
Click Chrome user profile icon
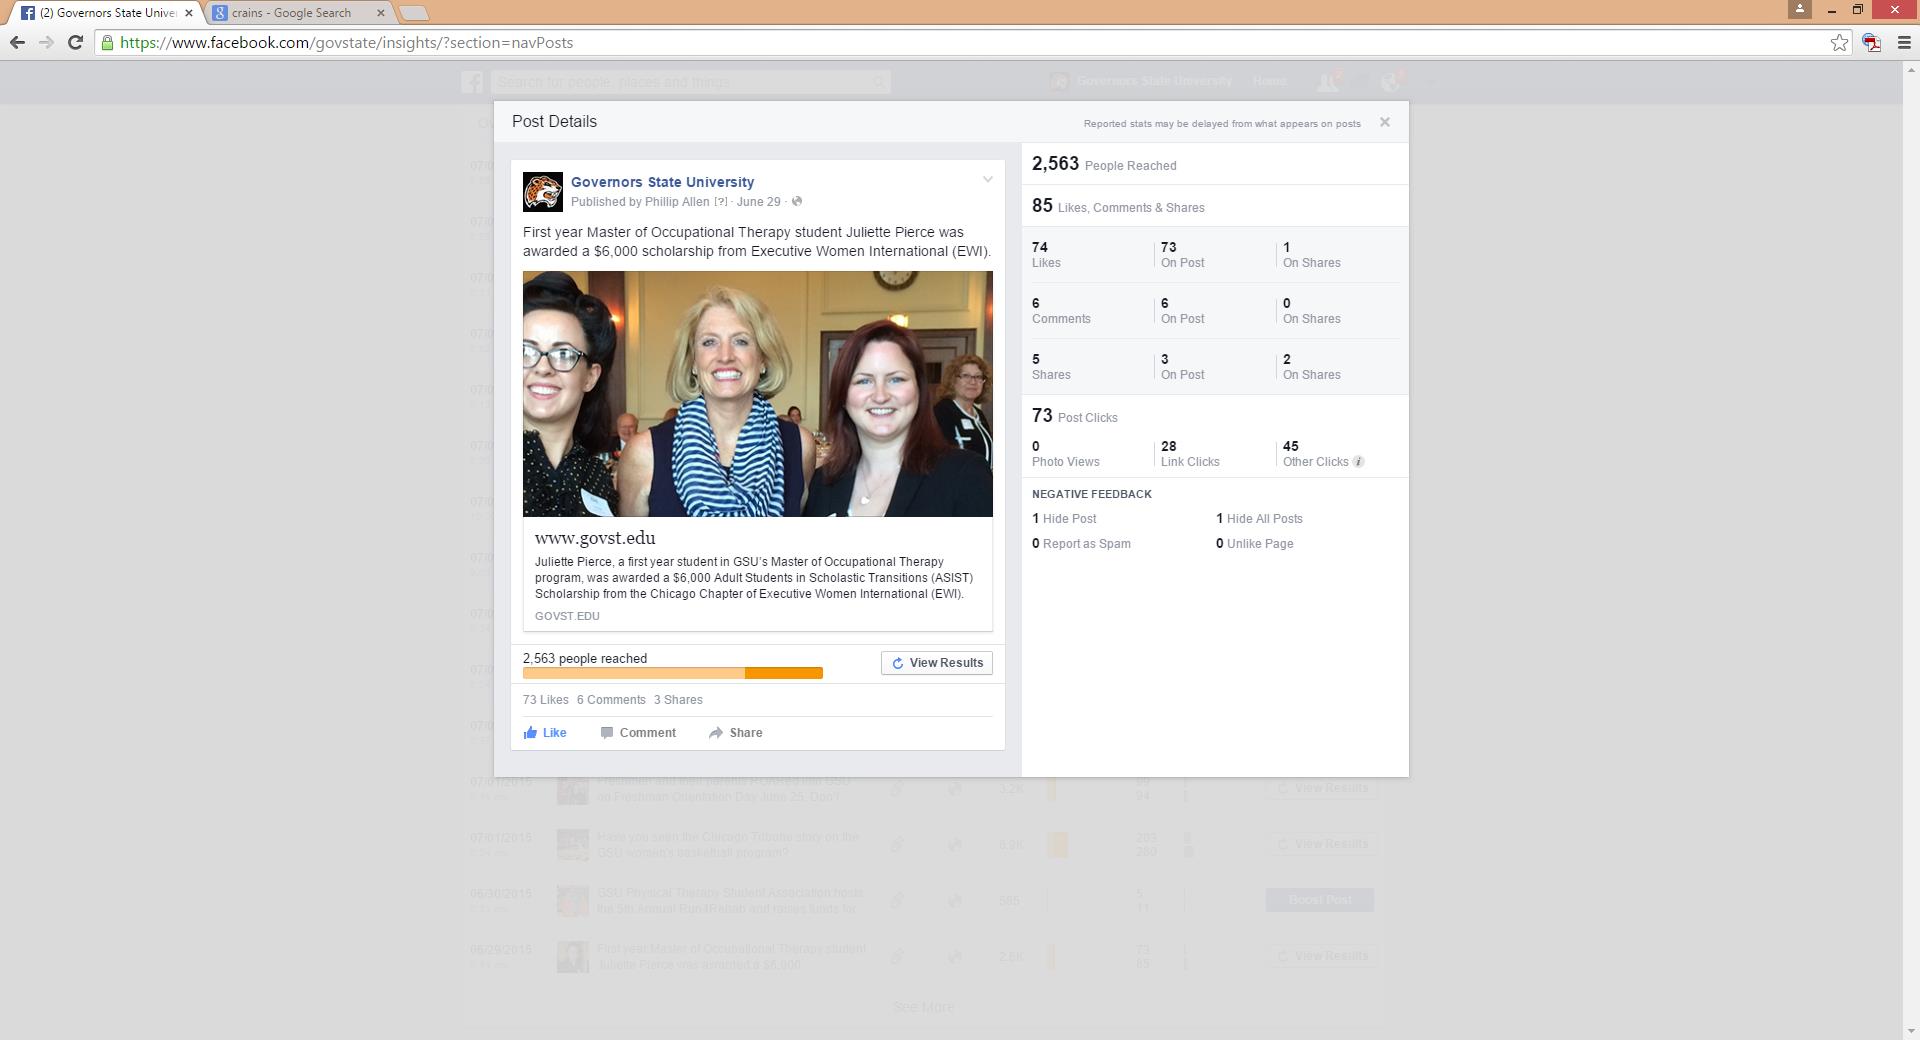(x=1799, y=9)
